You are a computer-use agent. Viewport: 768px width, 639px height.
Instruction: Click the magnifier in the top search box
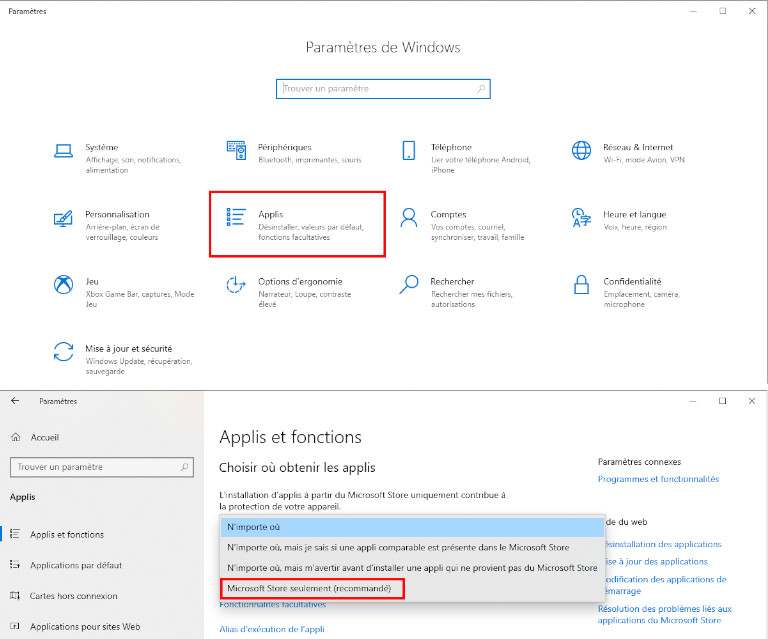coord(481,89)
